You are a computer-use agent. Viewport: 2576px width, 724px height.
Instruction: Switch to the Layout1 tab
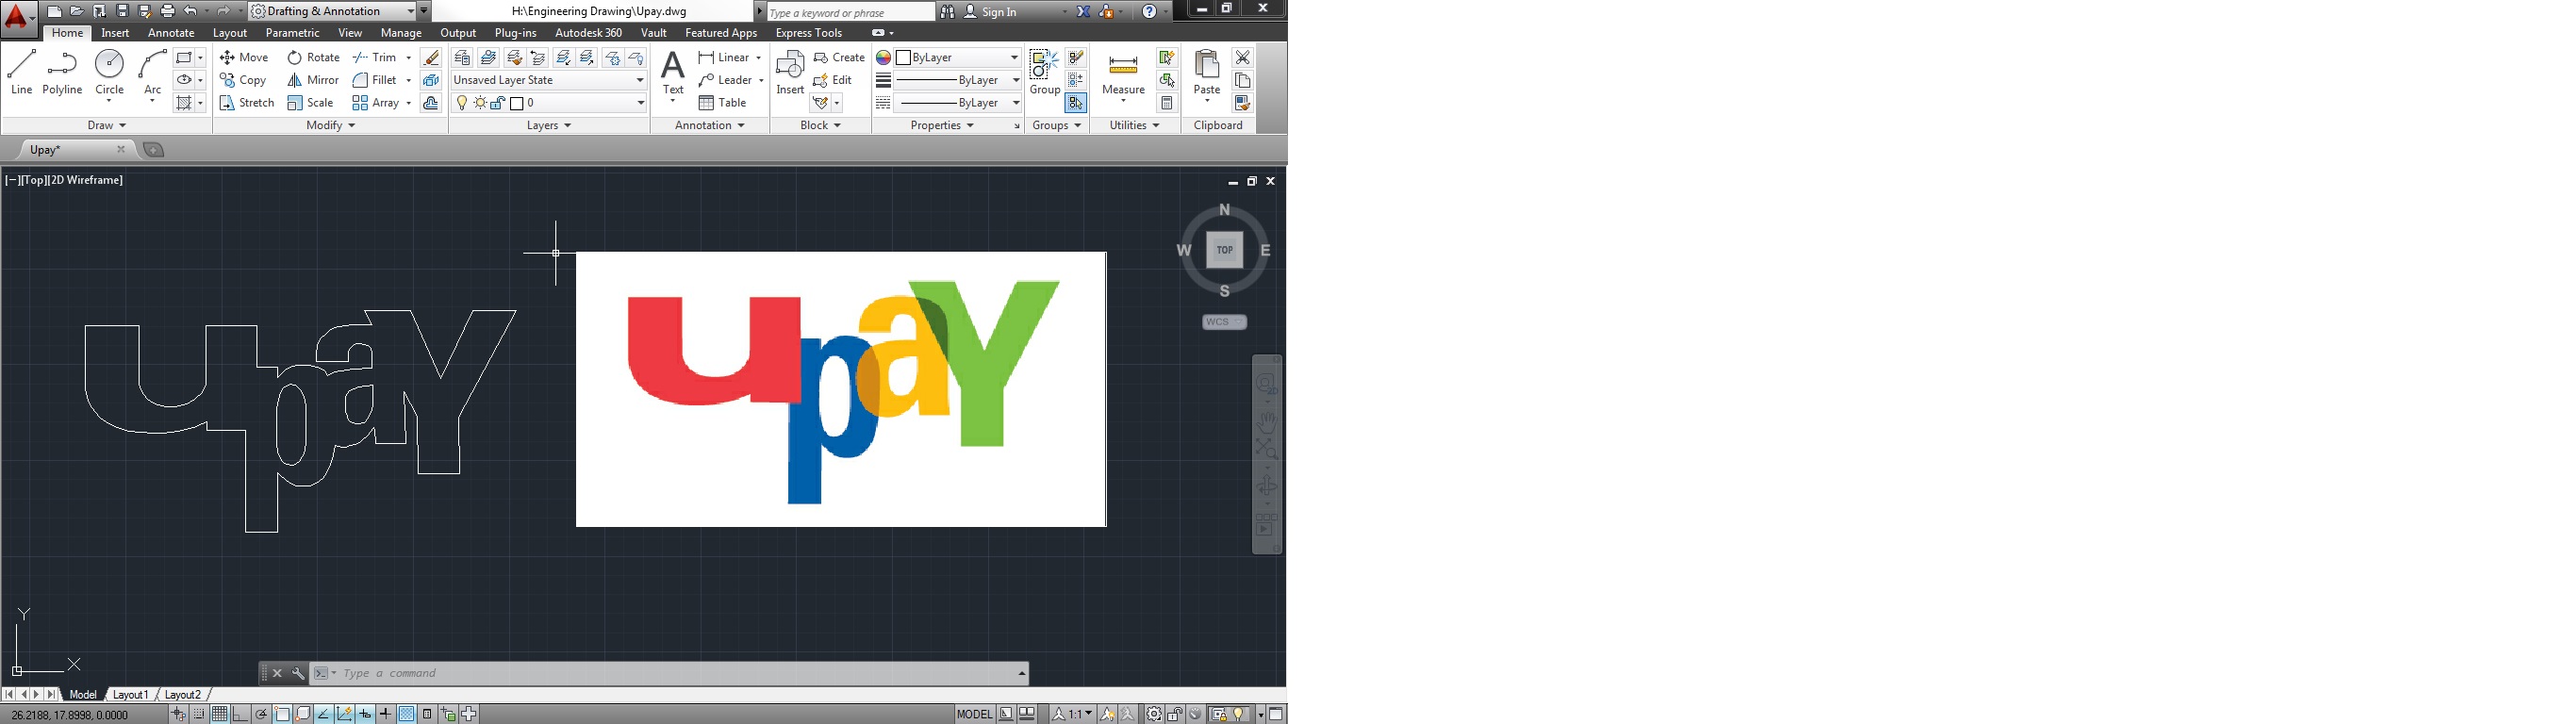point(130,694)
